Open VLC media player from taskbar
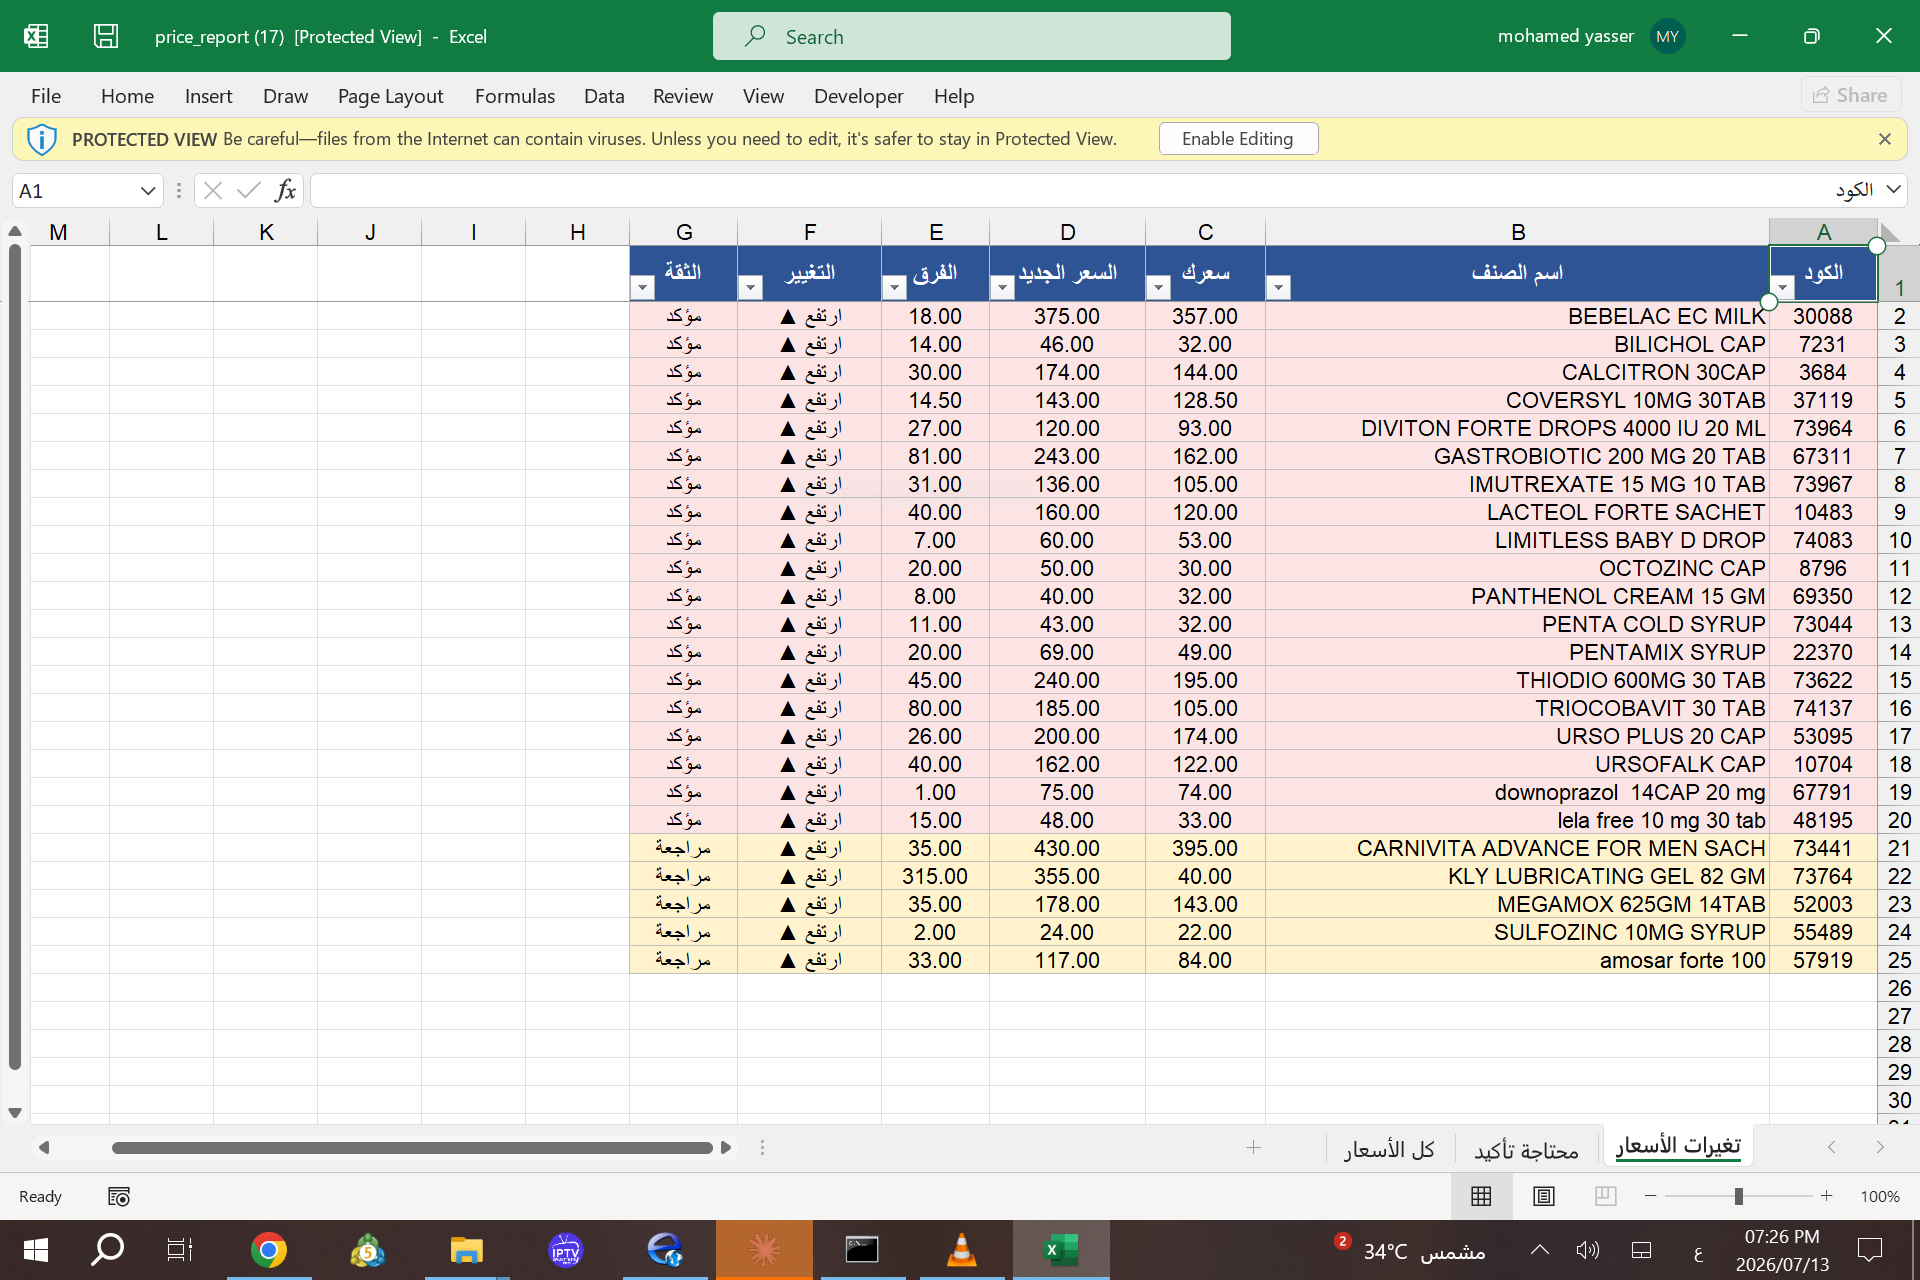 click(x=962, y=1250)
